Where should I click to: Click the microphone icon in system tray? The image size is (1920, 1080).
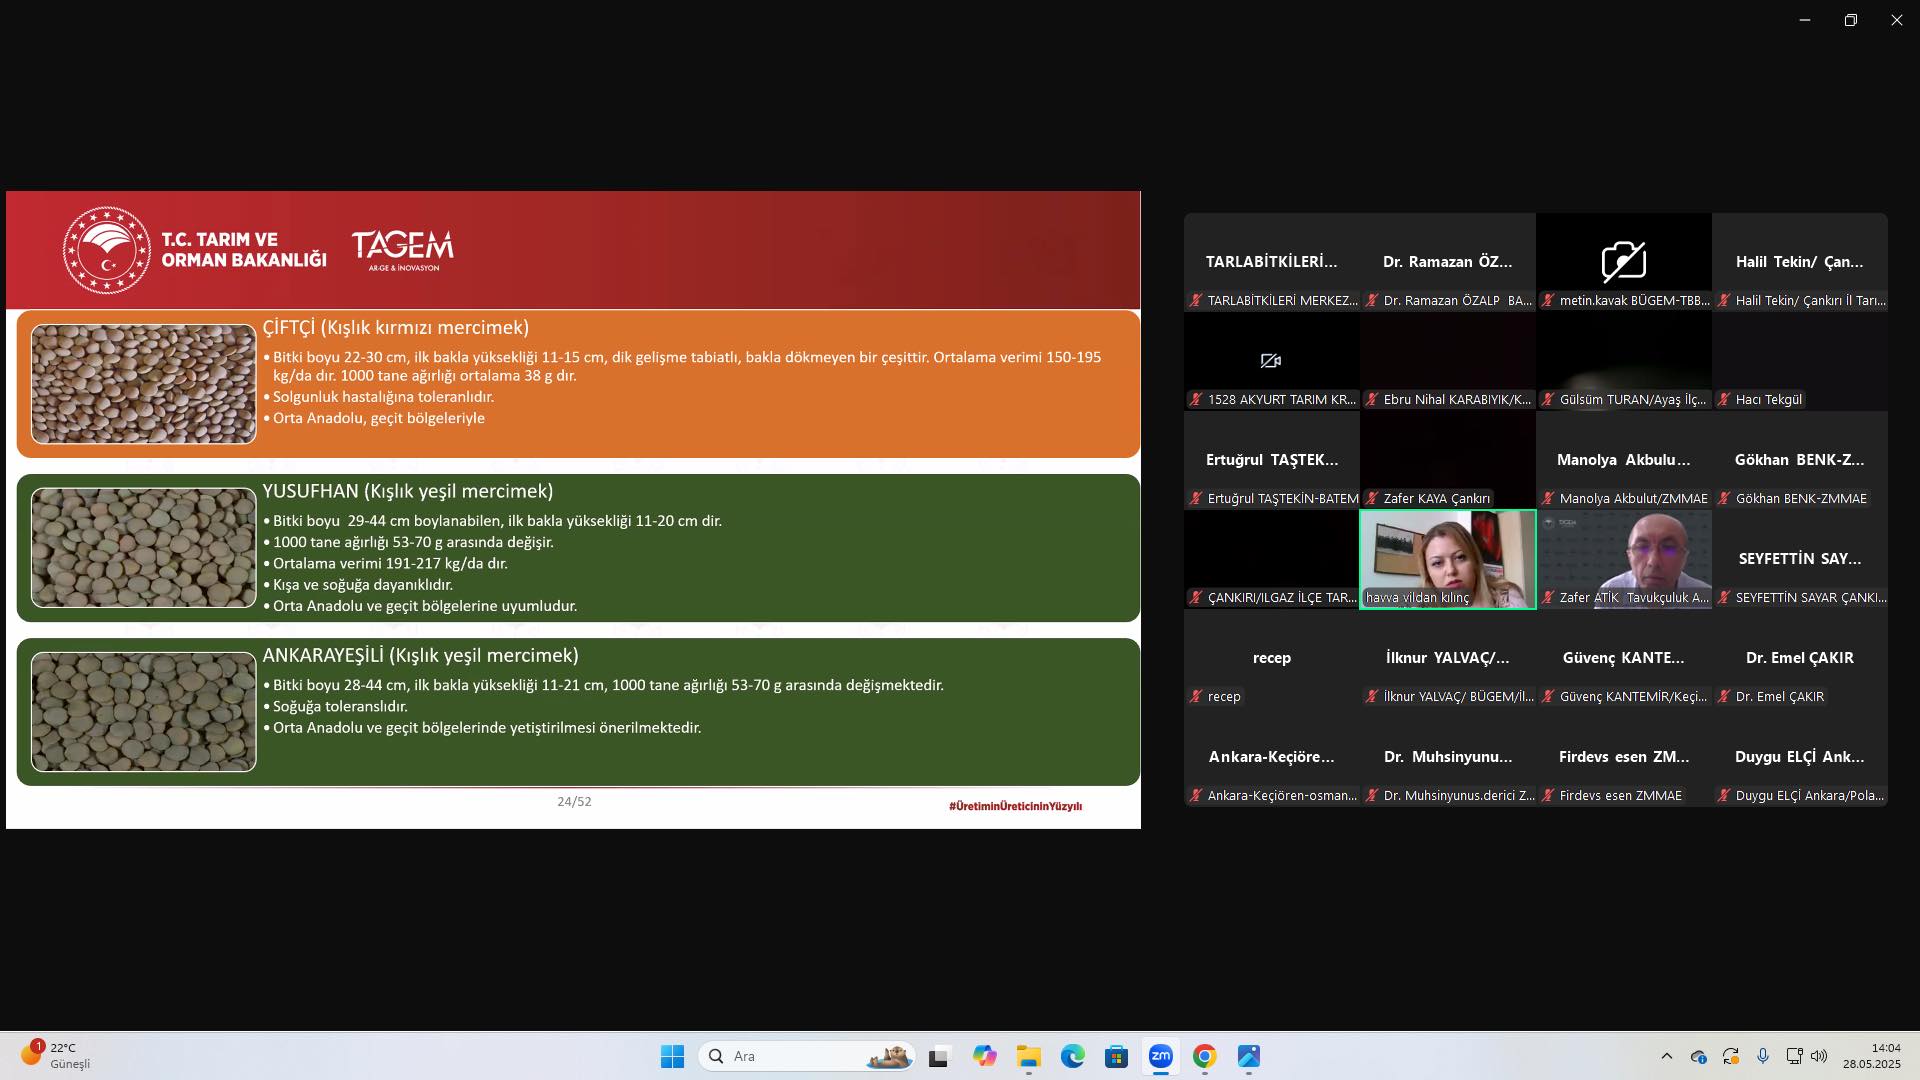coord(1763,1056)
